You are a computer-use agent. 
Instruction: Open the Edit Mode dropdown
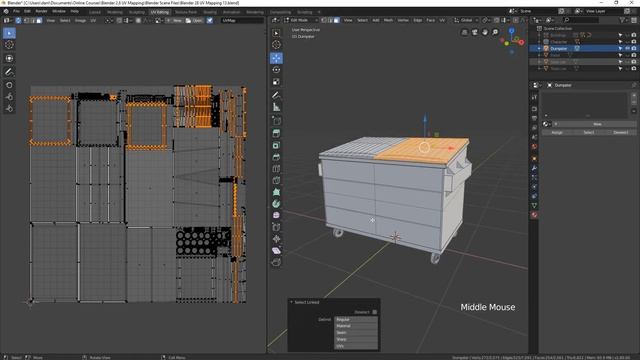301,20
